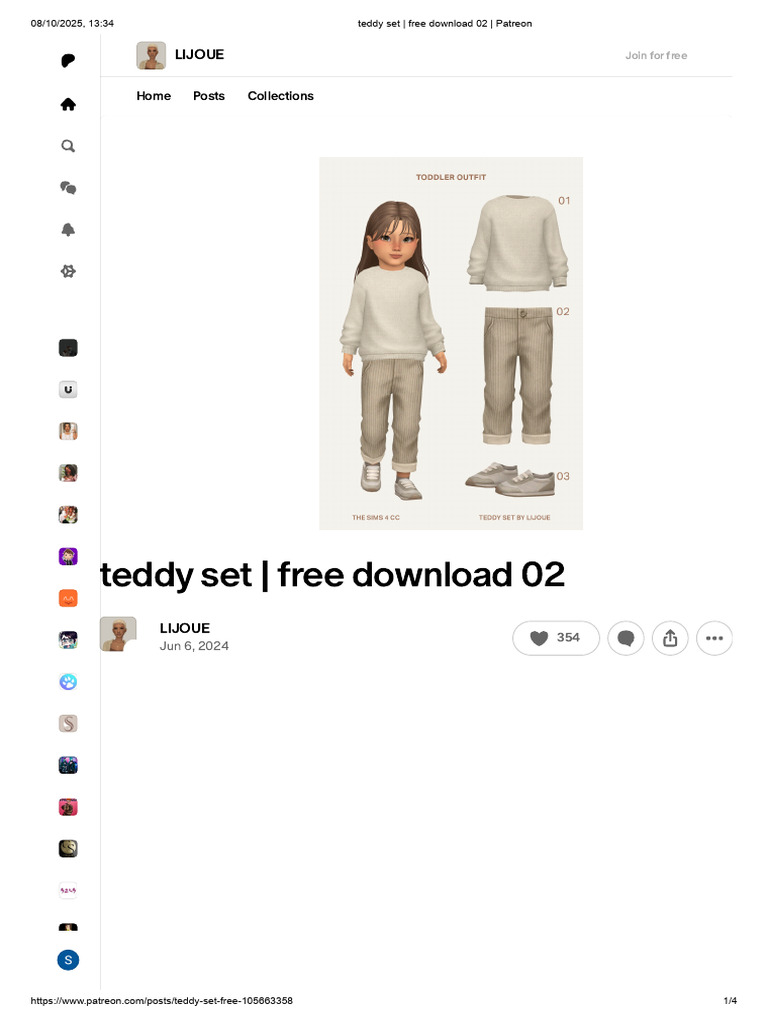
Task: Share the post using share icon
Action: [x=670, y=638]
